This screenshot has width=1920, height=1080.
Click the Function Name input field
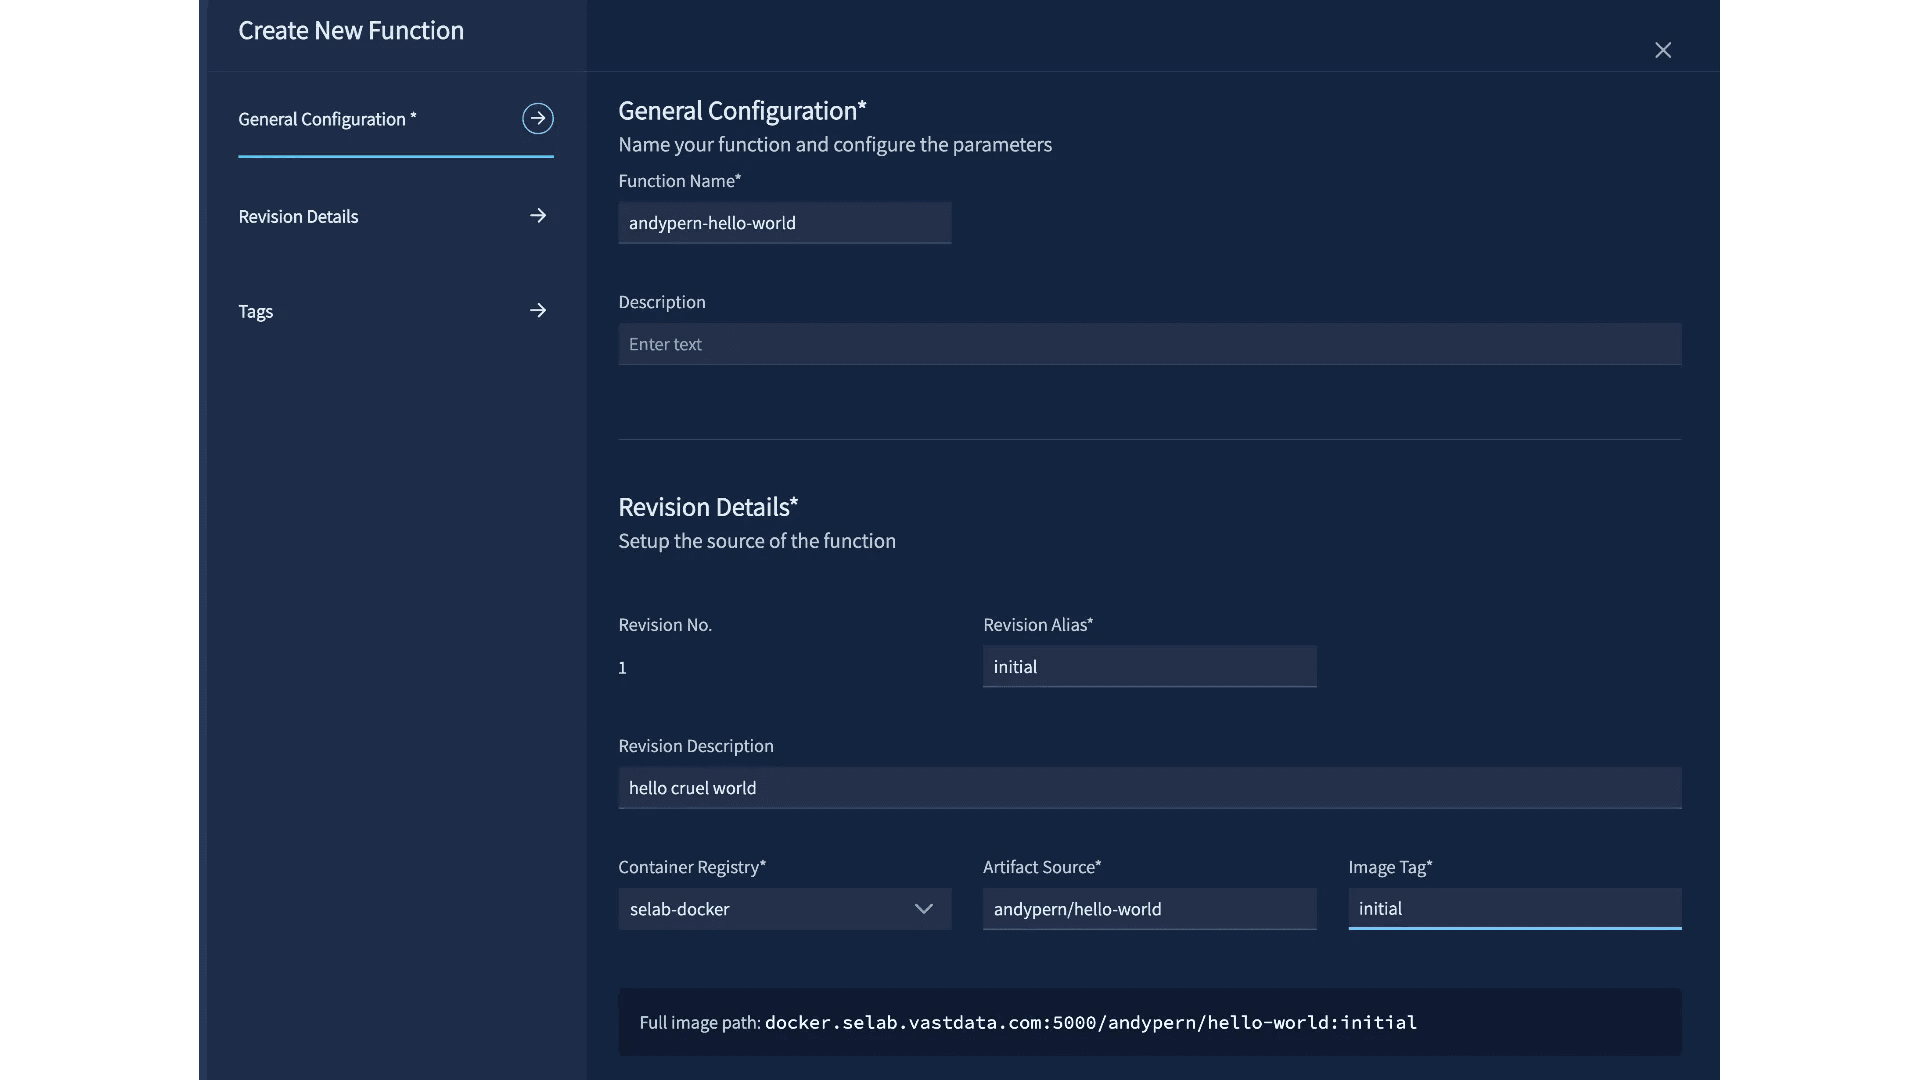click(784, 223)
